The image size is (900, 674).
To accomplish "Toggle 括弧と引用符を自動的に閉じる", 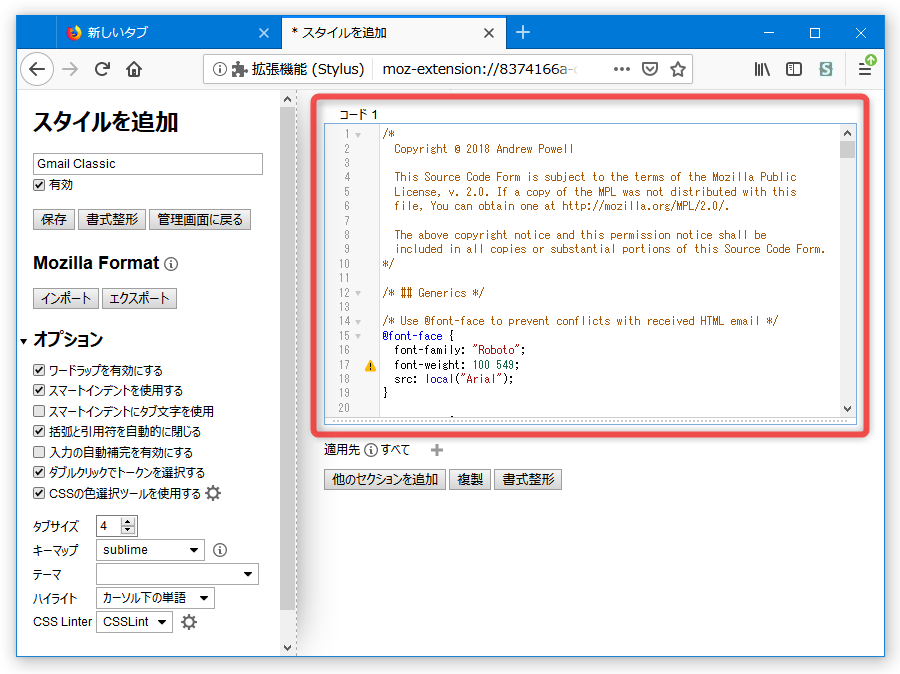I will pos(39,431).
